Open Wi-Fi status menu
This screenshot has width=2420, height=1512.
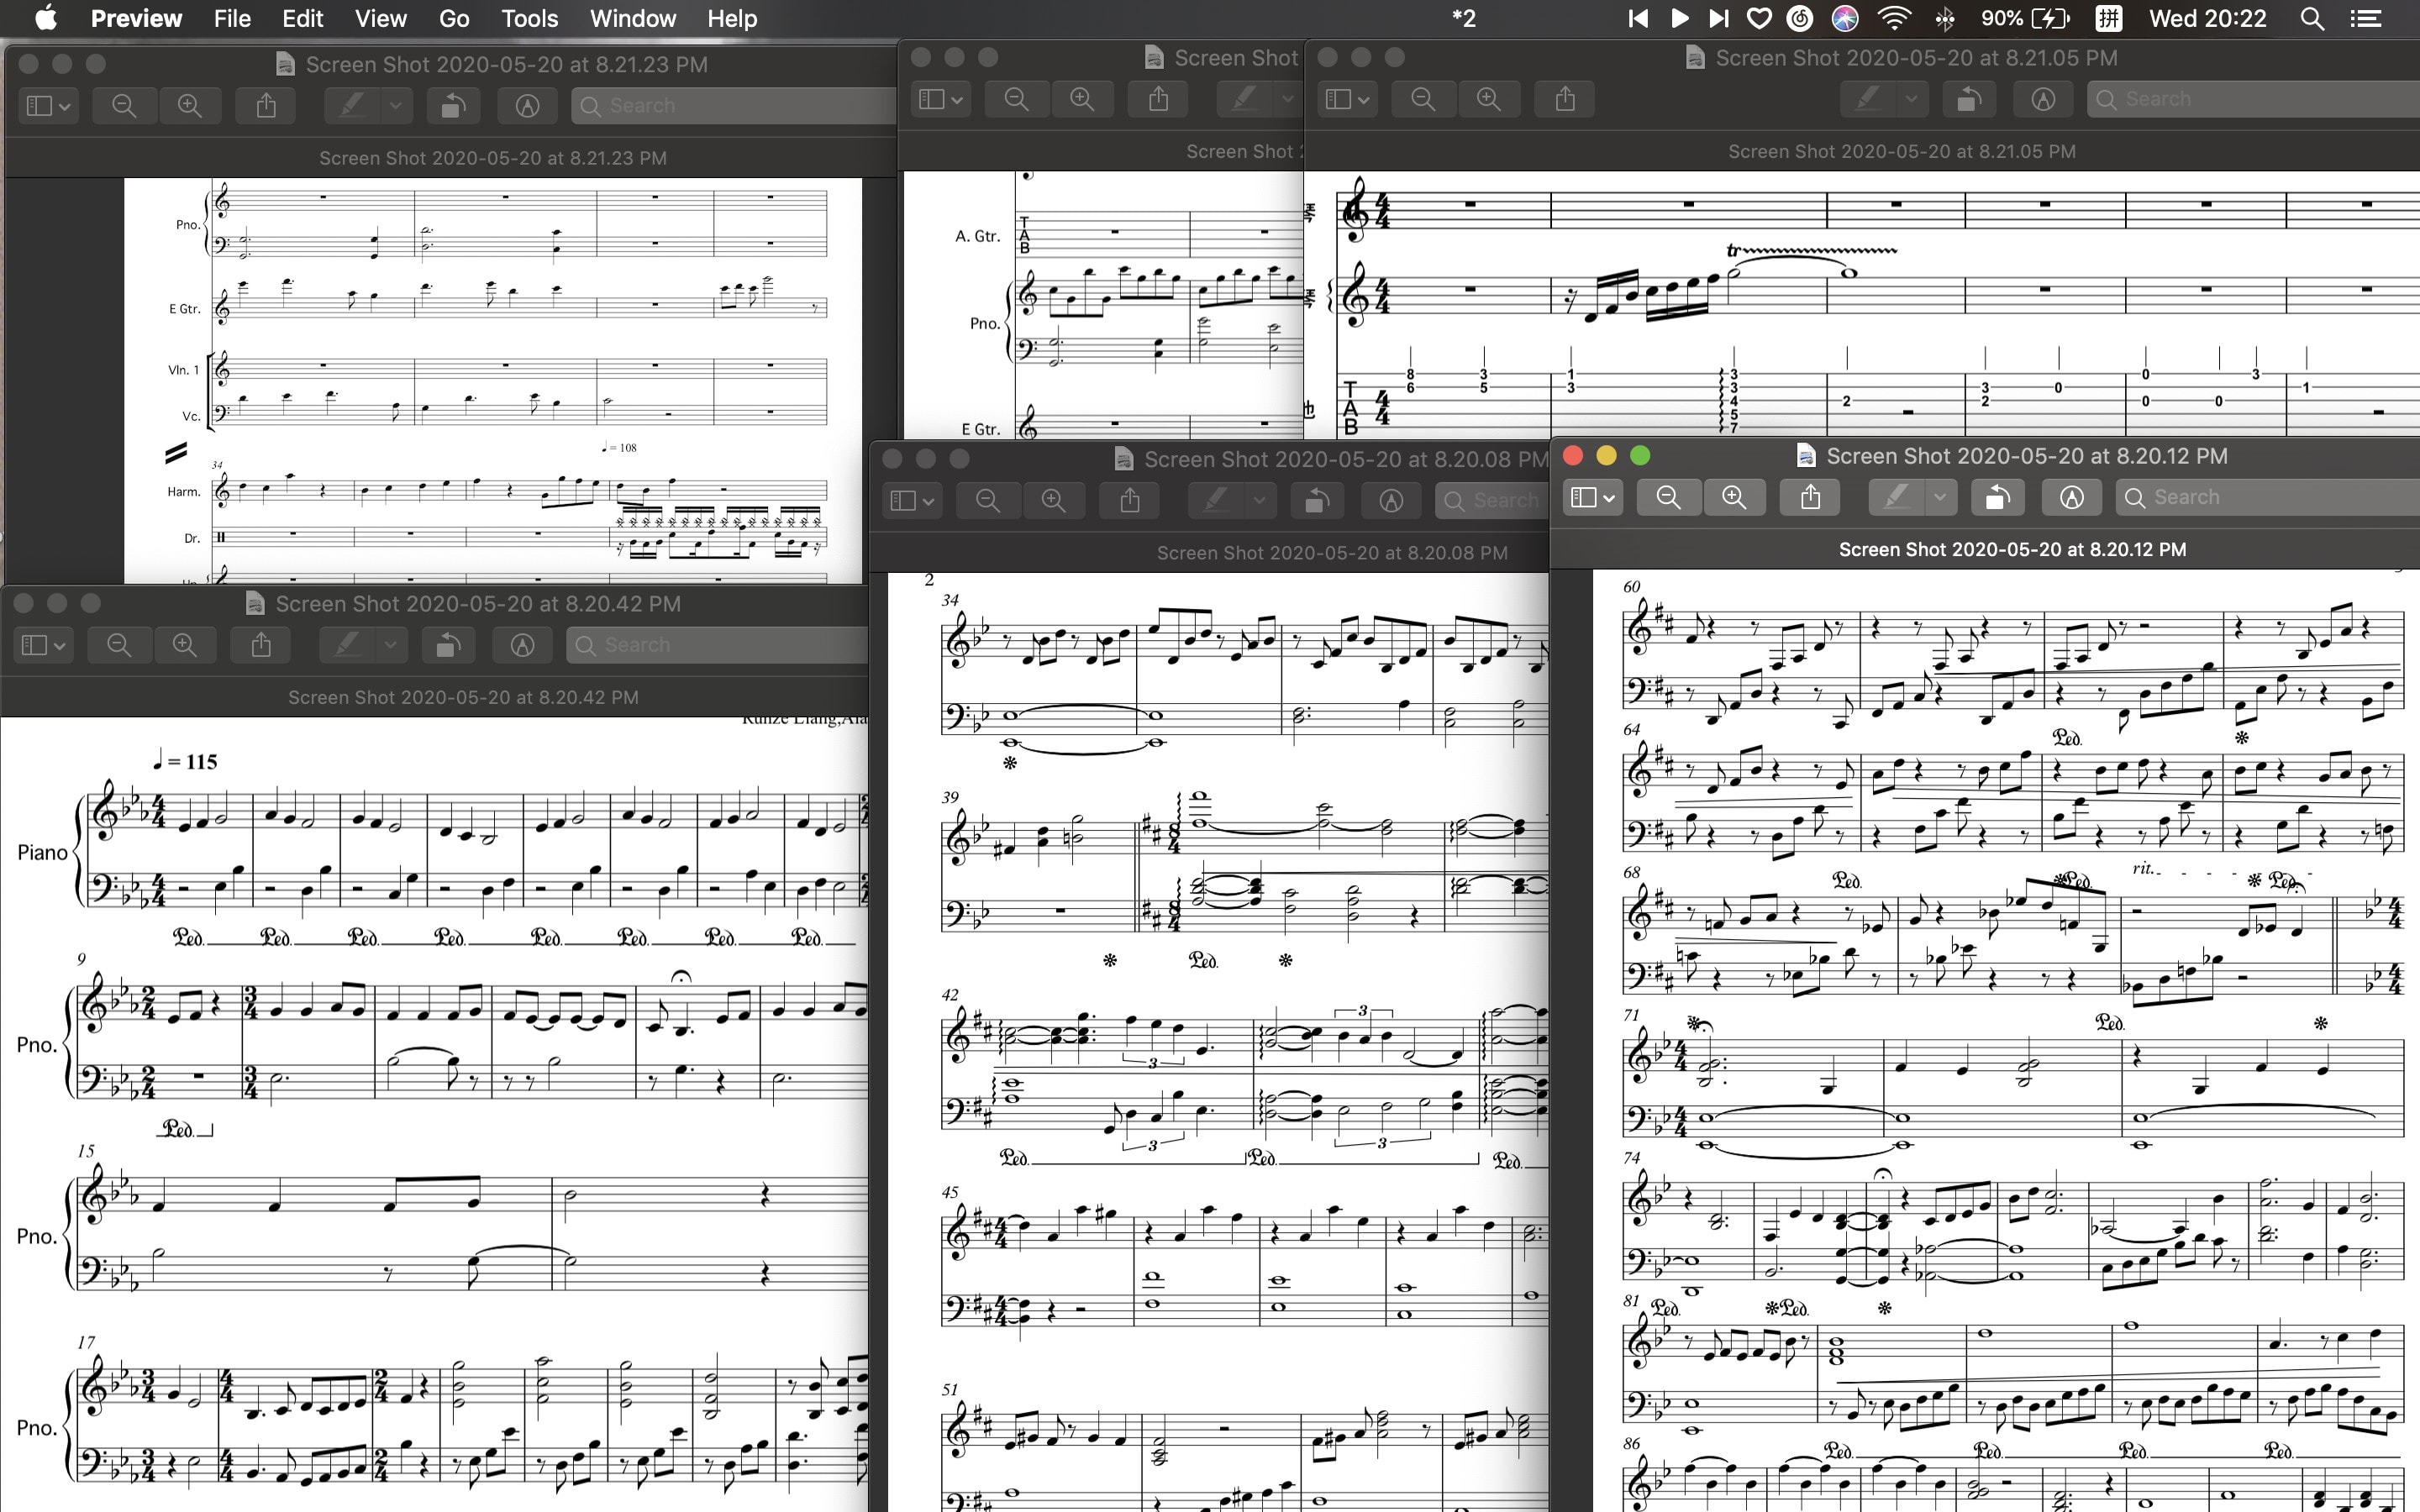click(1895, 18)
